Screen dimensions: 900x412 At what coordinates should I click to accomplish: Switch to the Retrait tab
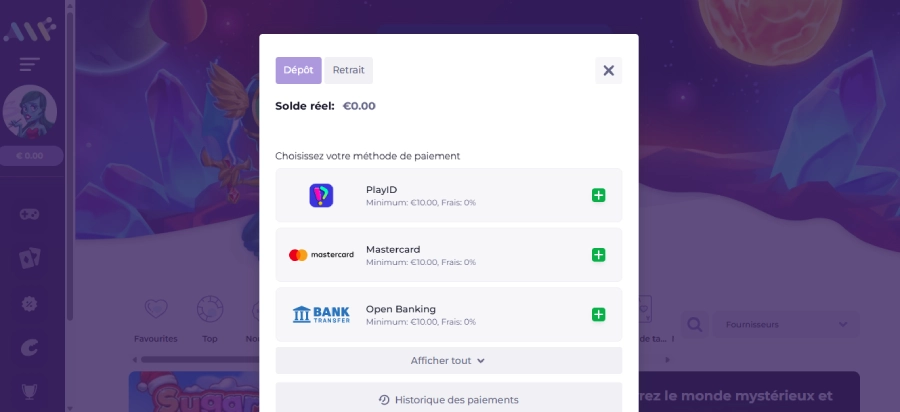348,70
